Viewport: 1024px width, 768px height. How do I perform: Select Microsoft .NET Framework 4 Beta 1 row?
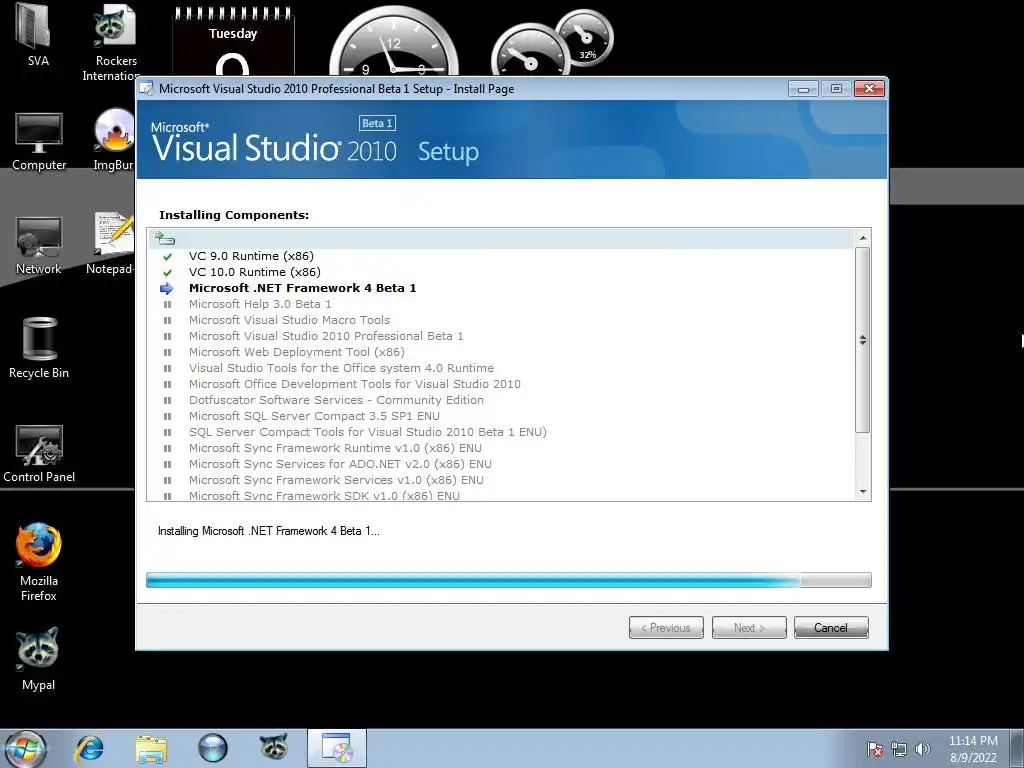[x=501, y=288]
